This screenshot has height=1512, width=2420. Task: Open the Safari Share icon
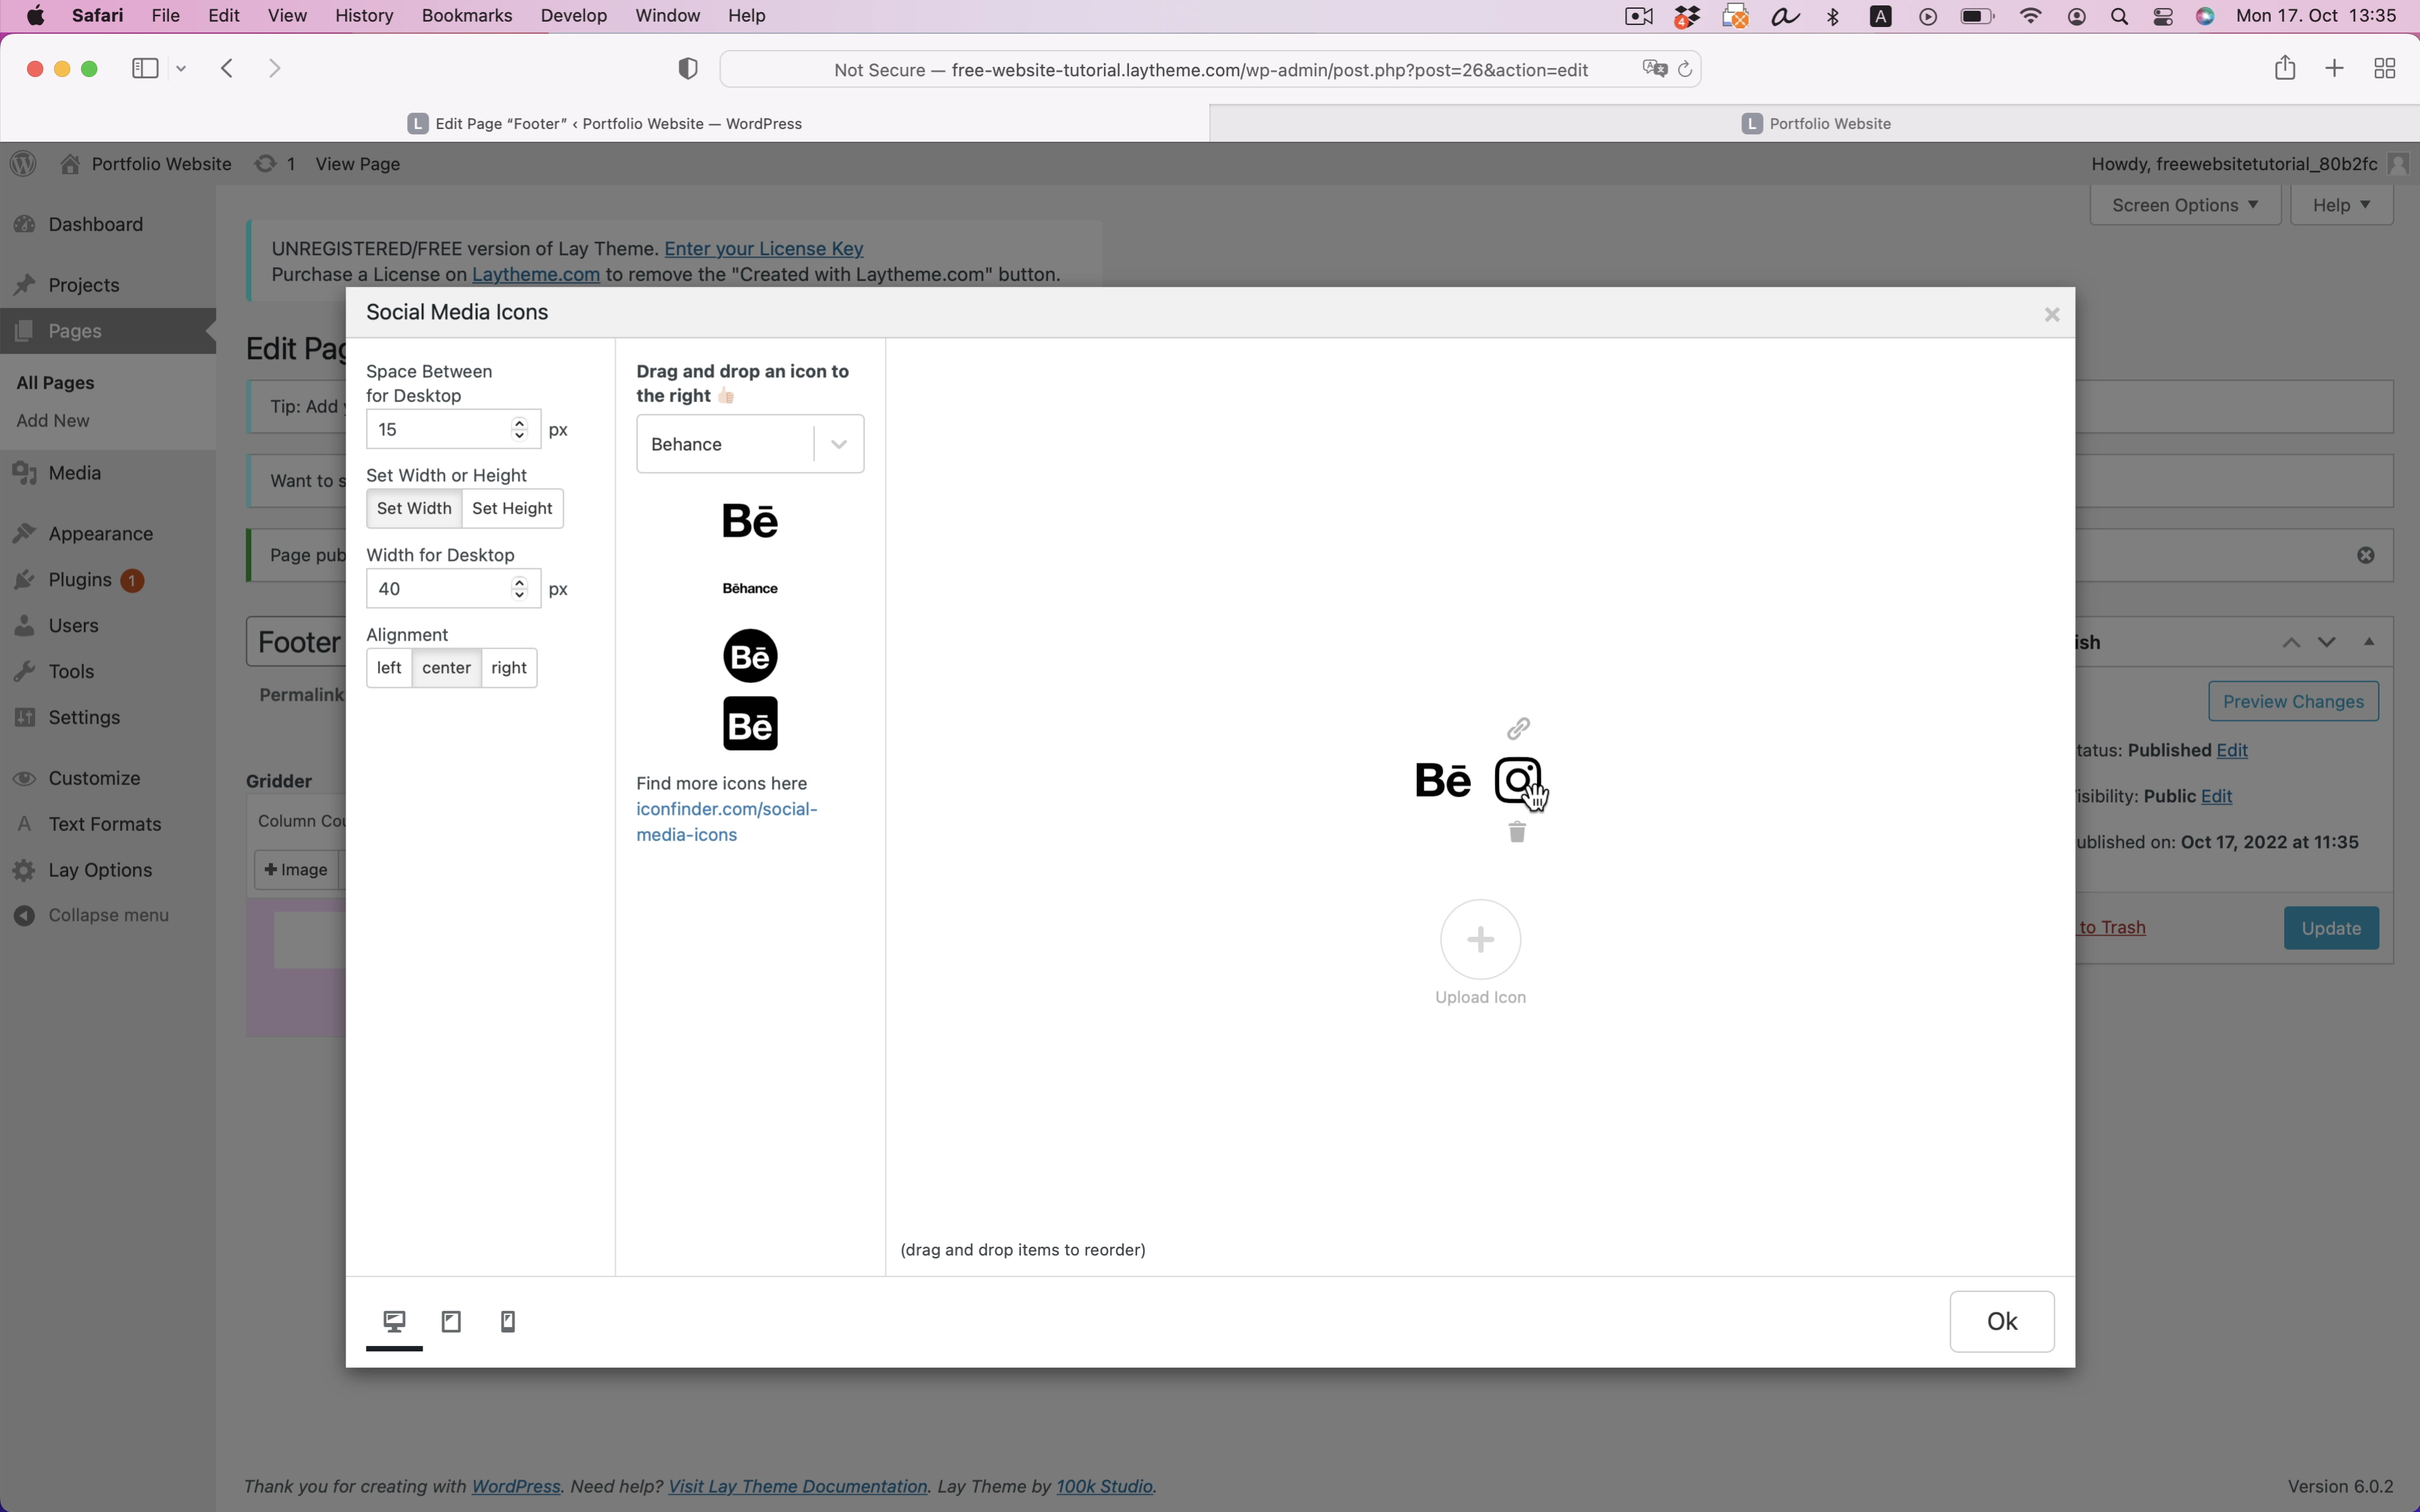[2285, 68]
